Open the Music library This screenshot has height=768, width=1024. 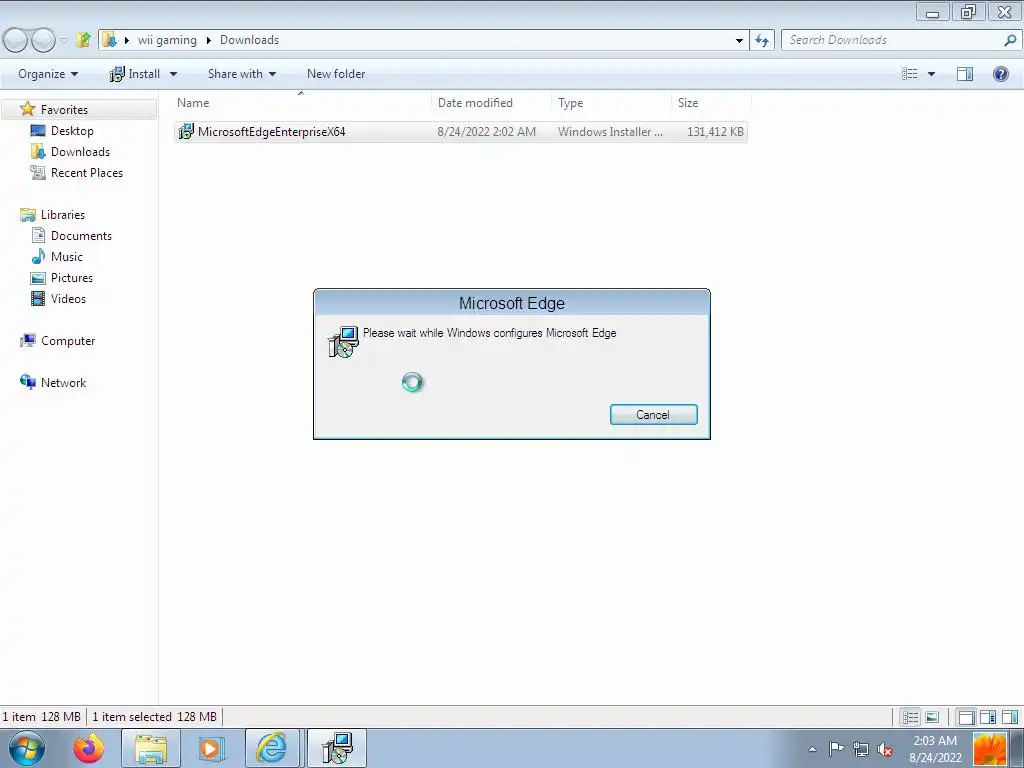click(67, 257)
